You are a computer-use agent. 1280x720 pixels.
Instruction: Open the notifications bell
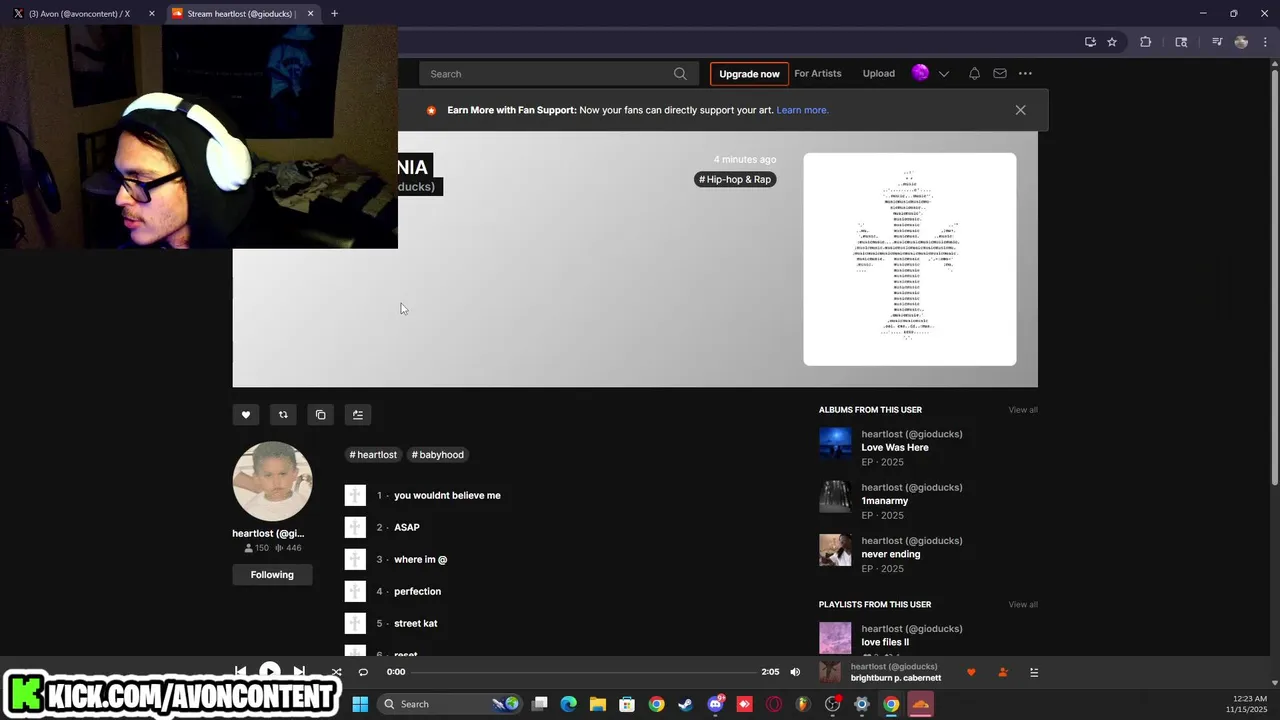coord(974,73)
